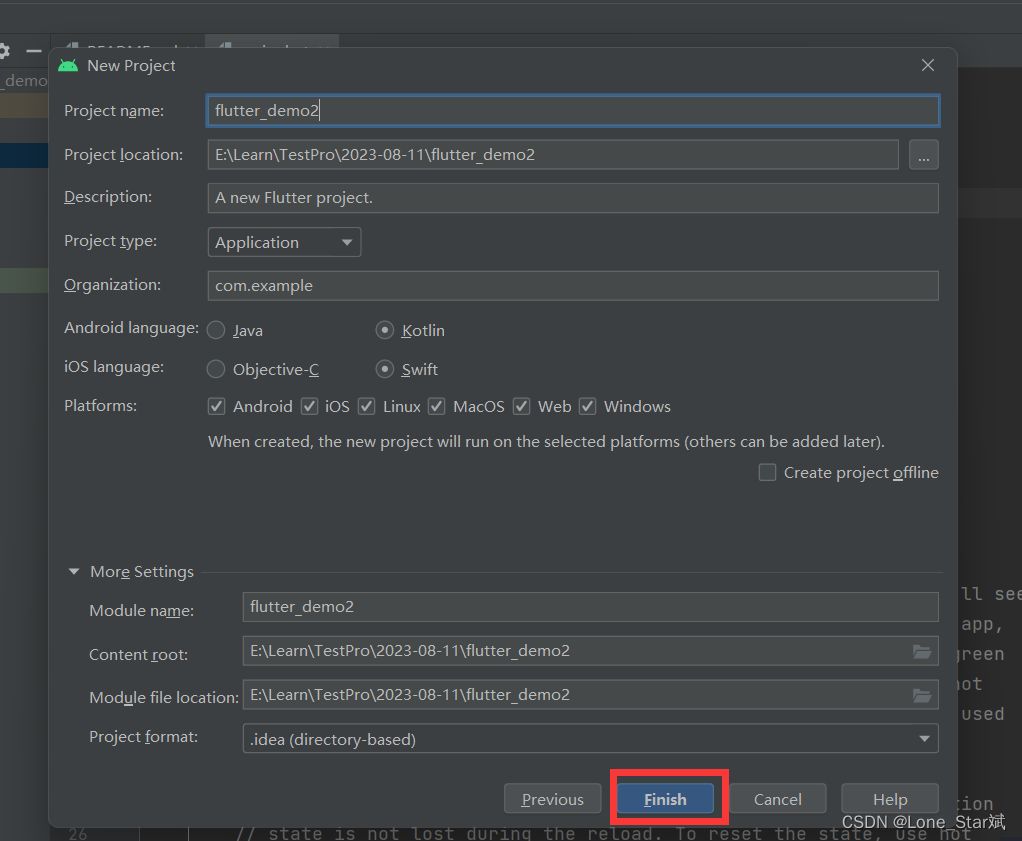The width and height of the screenshot is (1022, 841).
Task: Click the settings gear in the background IDE panel
Action: pos(4,51)
